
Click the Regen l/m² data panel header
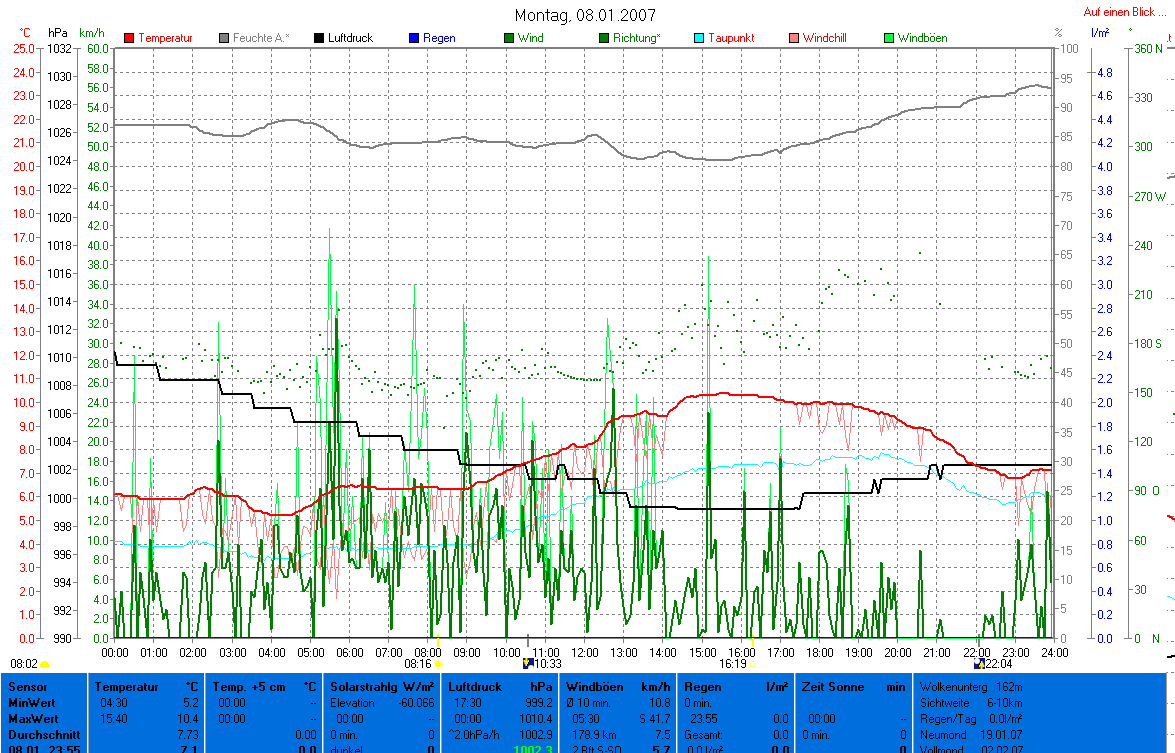click(735, 687)
